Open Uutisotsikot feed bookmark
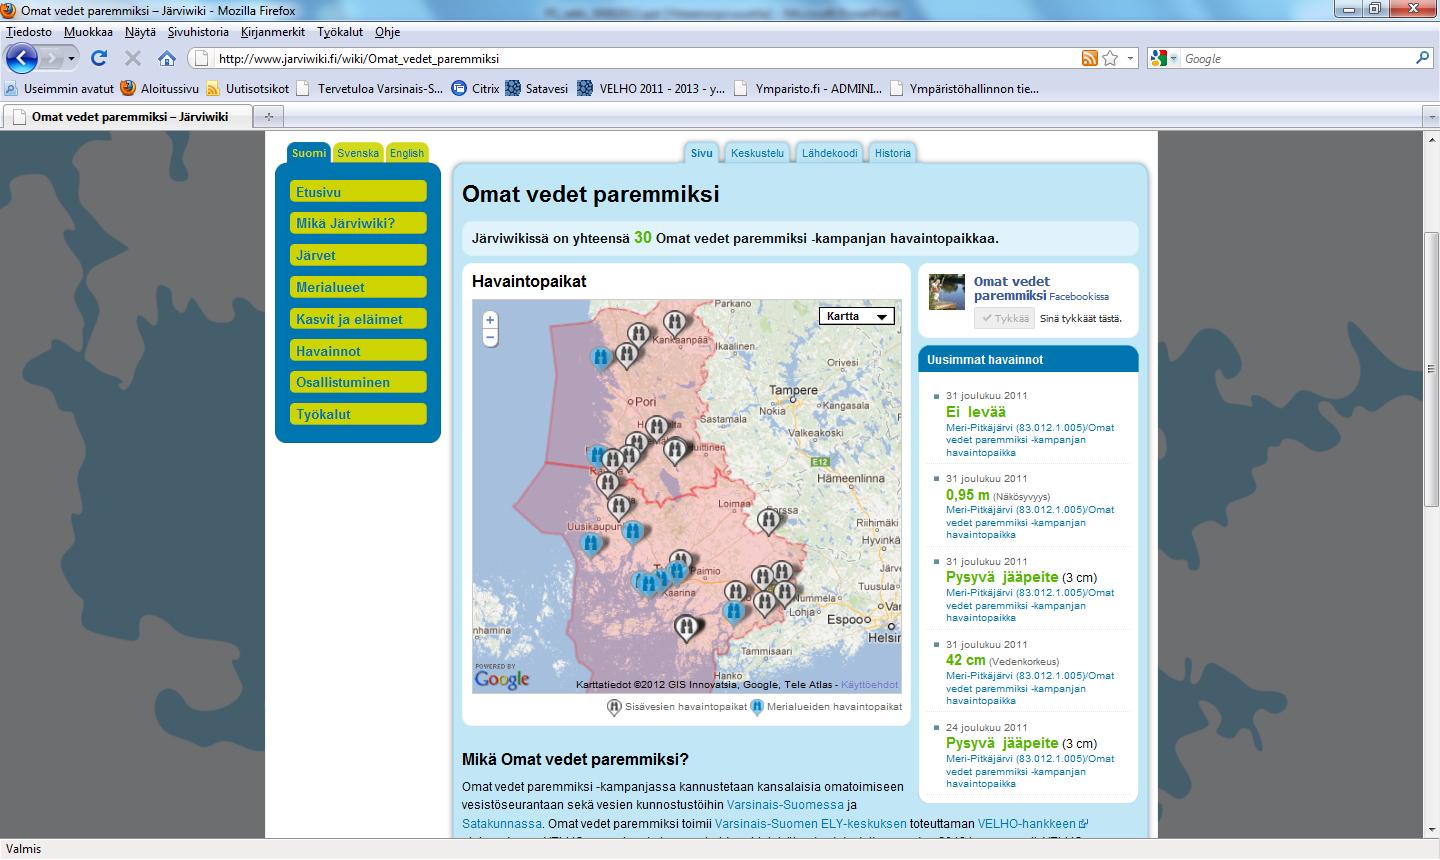1440x860 pixels. point(247,88)
